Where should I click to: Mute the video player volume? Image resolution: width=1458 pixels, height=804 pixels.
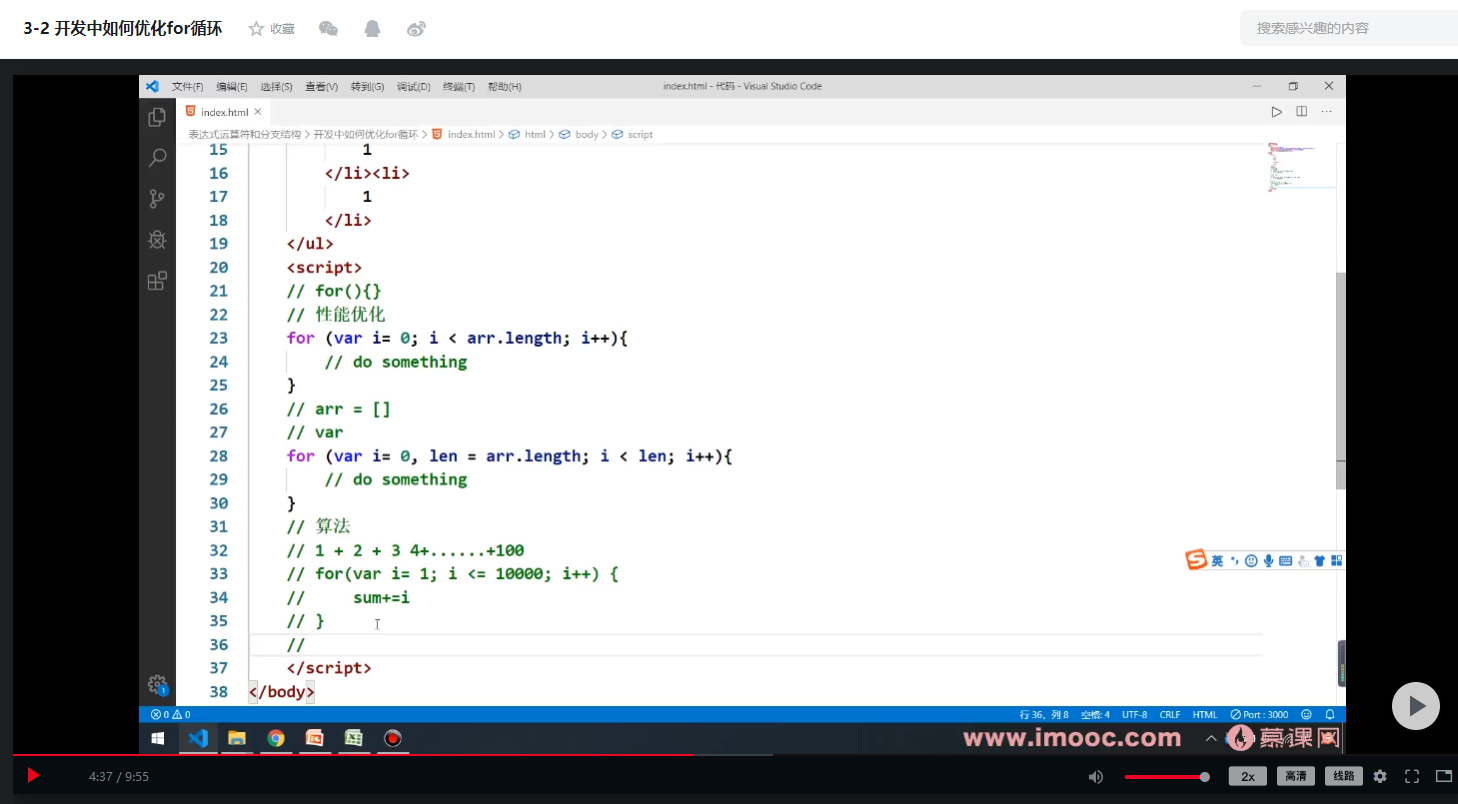[1096, 777]
